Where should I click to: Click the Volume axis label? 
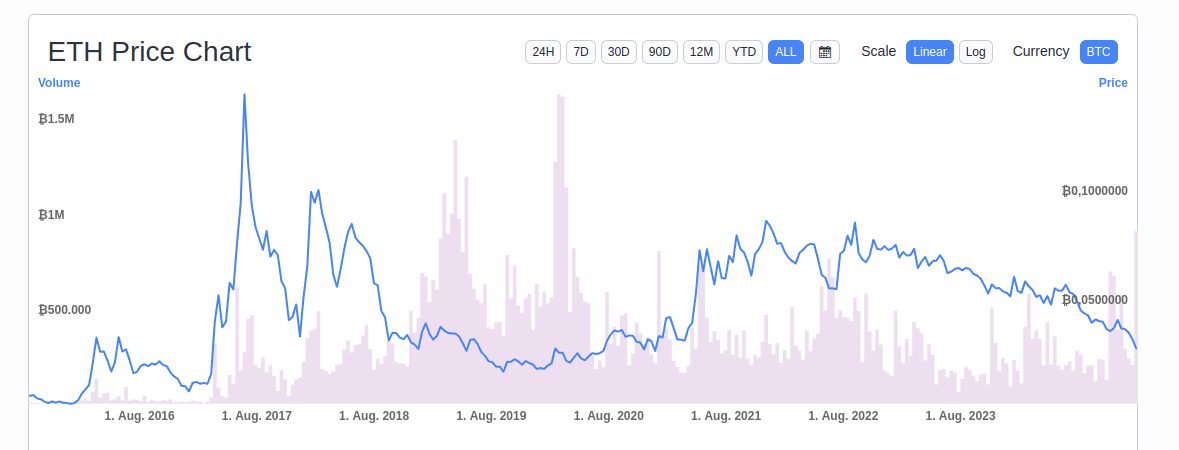coord(59,83)
